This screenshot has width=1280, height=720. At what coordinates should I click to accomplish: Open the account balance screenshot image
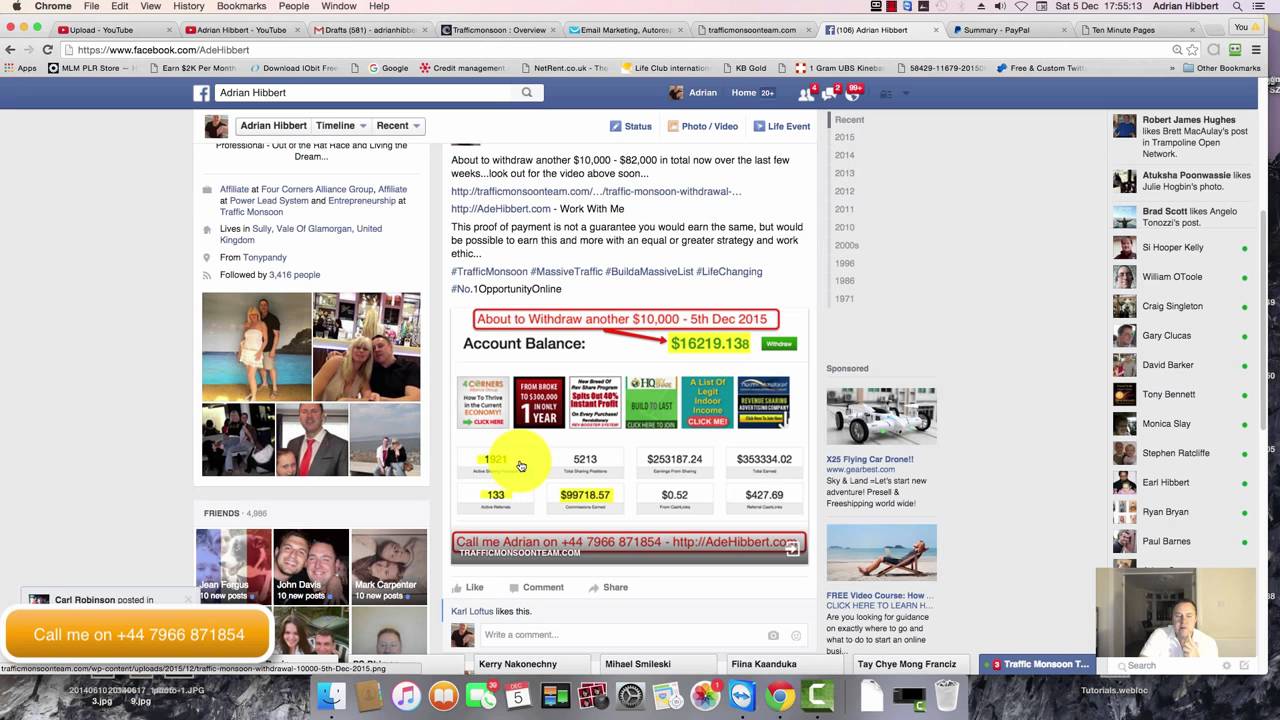click(629, 436)
